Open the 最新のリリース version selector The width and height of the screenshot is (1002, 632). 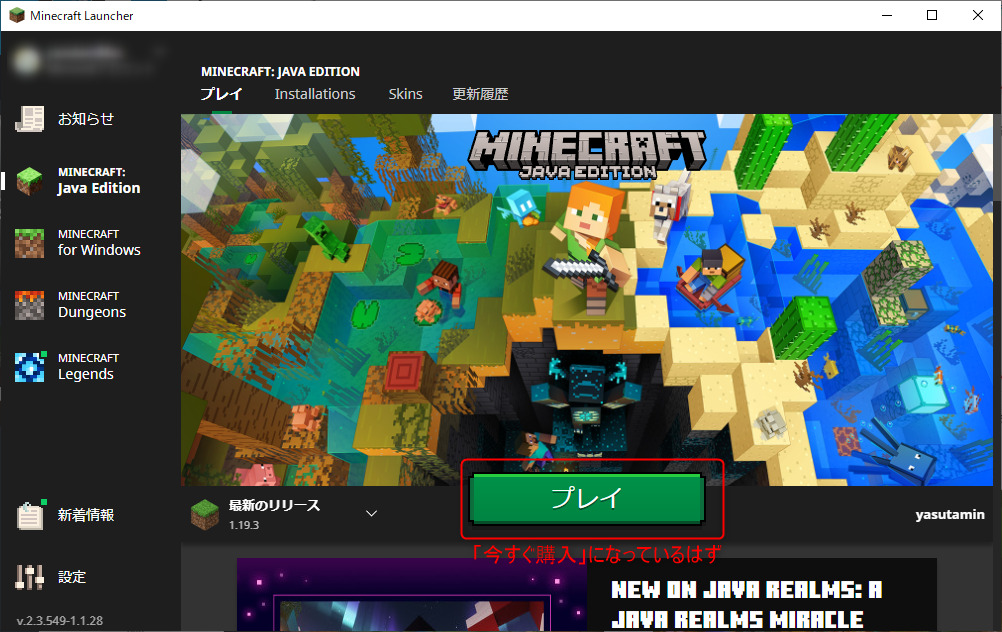click(x=285, y=514)
